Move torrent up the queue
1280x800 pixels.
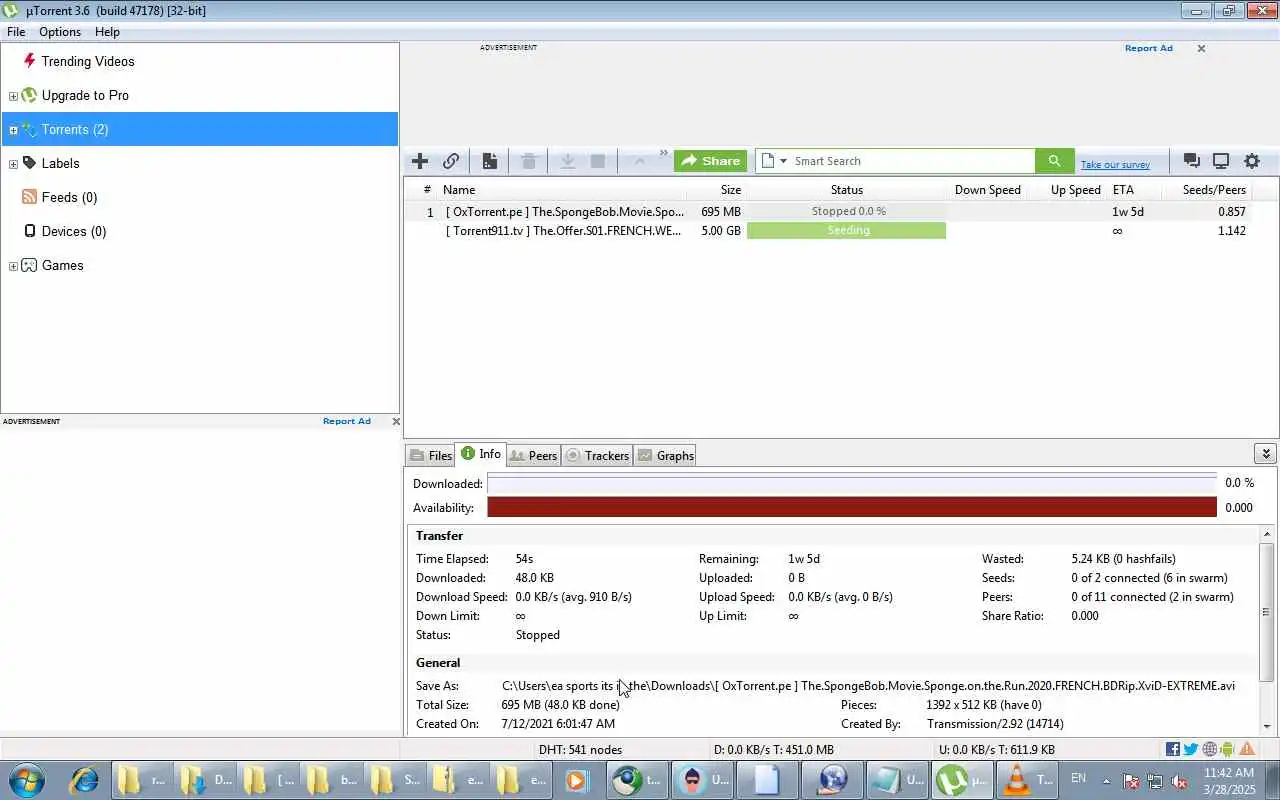pos(639,161)
